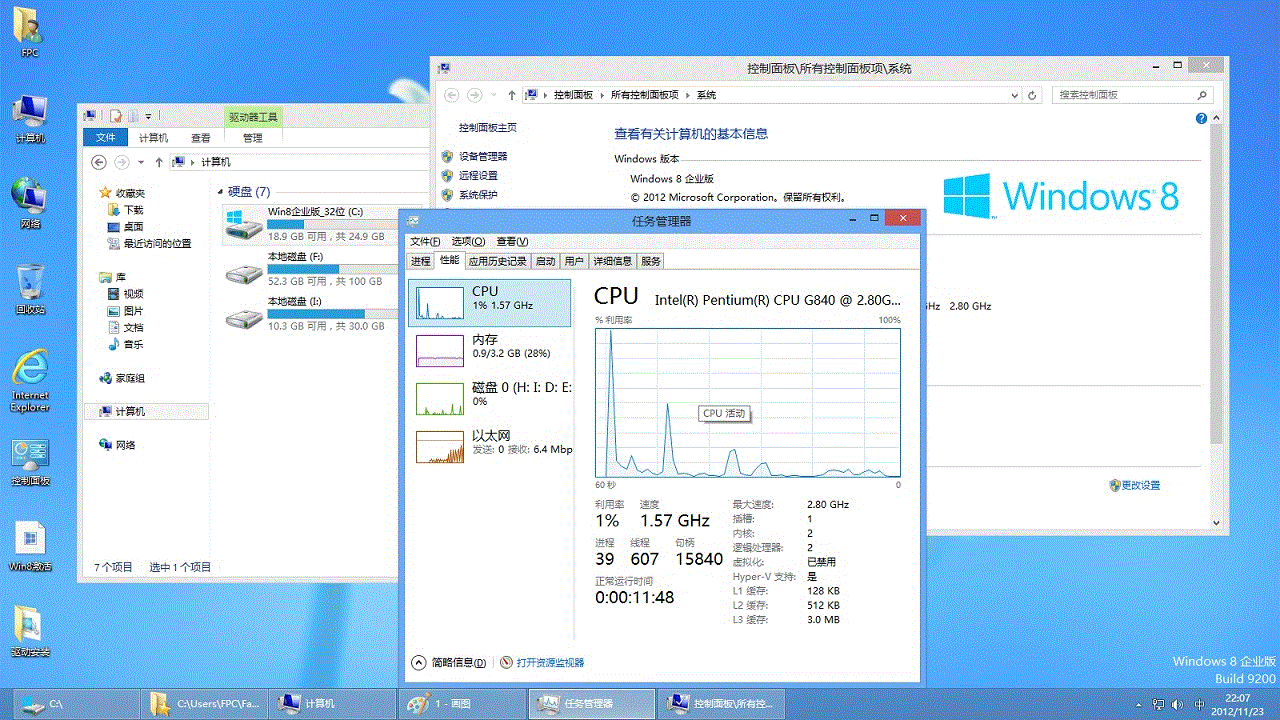Screen dimensions: 1280x720
Task: Open the 查看 ribbon tab in Explorer
Action: (201, 138)
